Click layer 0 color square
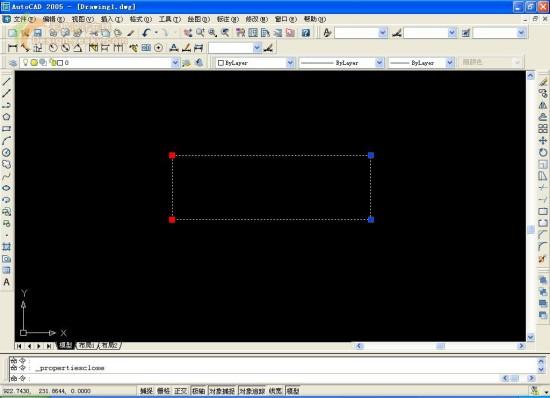The width and height of the screenshot is (550, 398). [x=60, y=63]
